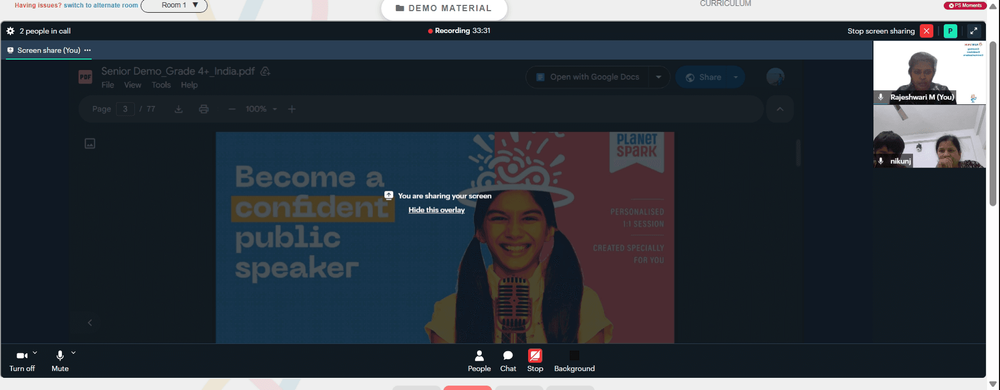1000x390 pixels.
Task: Open the Chat panel
Action: tap(508, 361)
